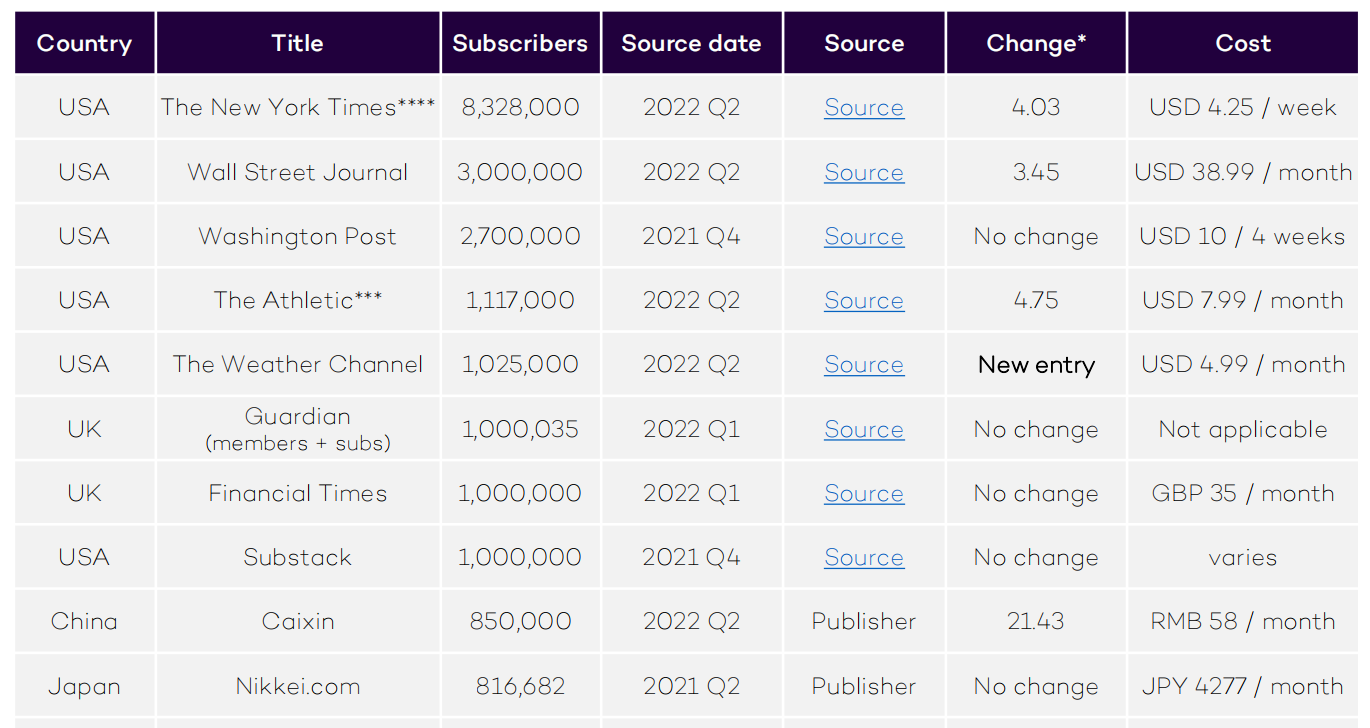Click the USD 4.99 / month cost
1370x728 pixels.
click(x=1243, y=363)
